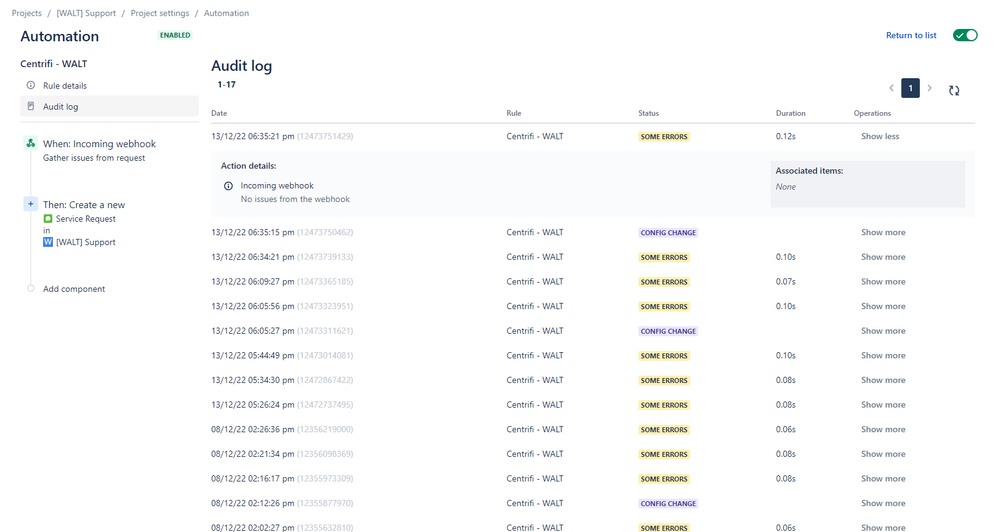
Task: Go to previous audit log page
Action: click(x=891, y=88)
